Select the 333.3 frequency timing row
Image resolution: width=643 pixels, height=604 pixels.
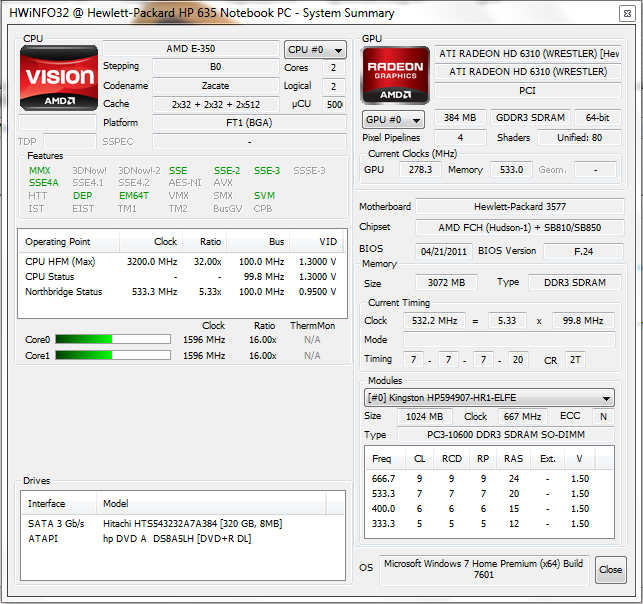[489, 524]
